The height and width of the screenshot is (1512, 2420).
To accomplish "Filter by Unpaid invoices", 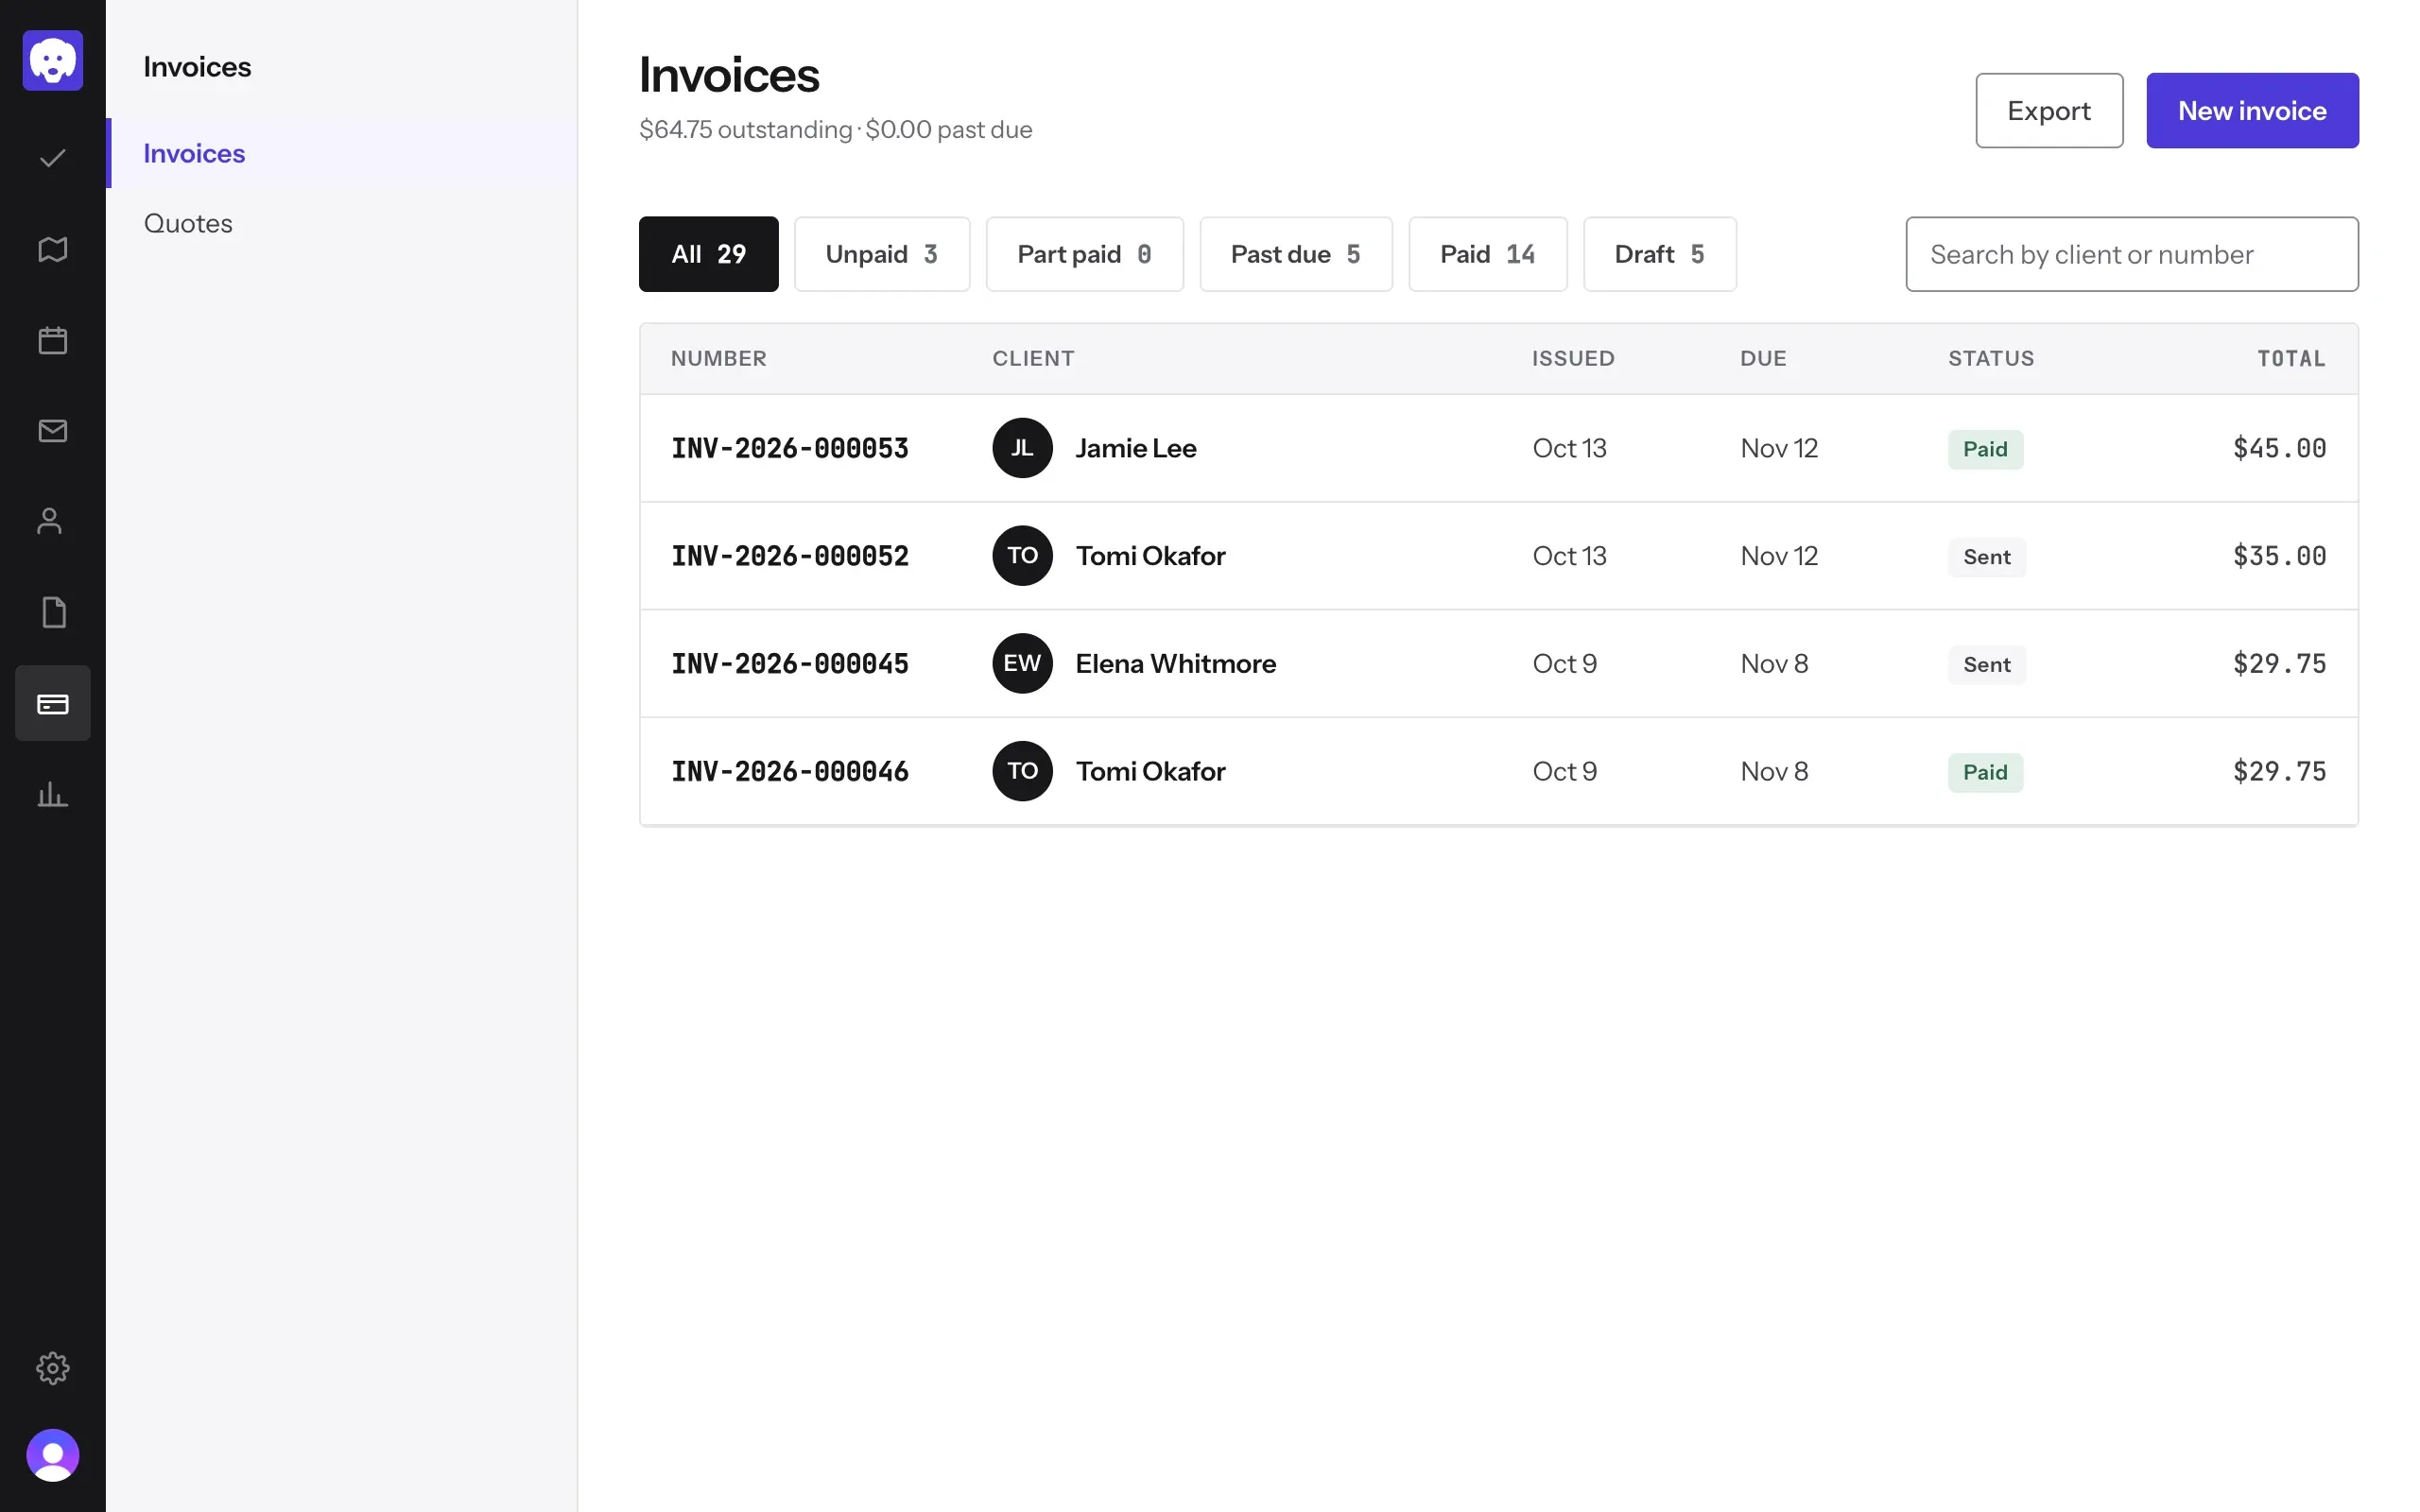I will point(881,254).
